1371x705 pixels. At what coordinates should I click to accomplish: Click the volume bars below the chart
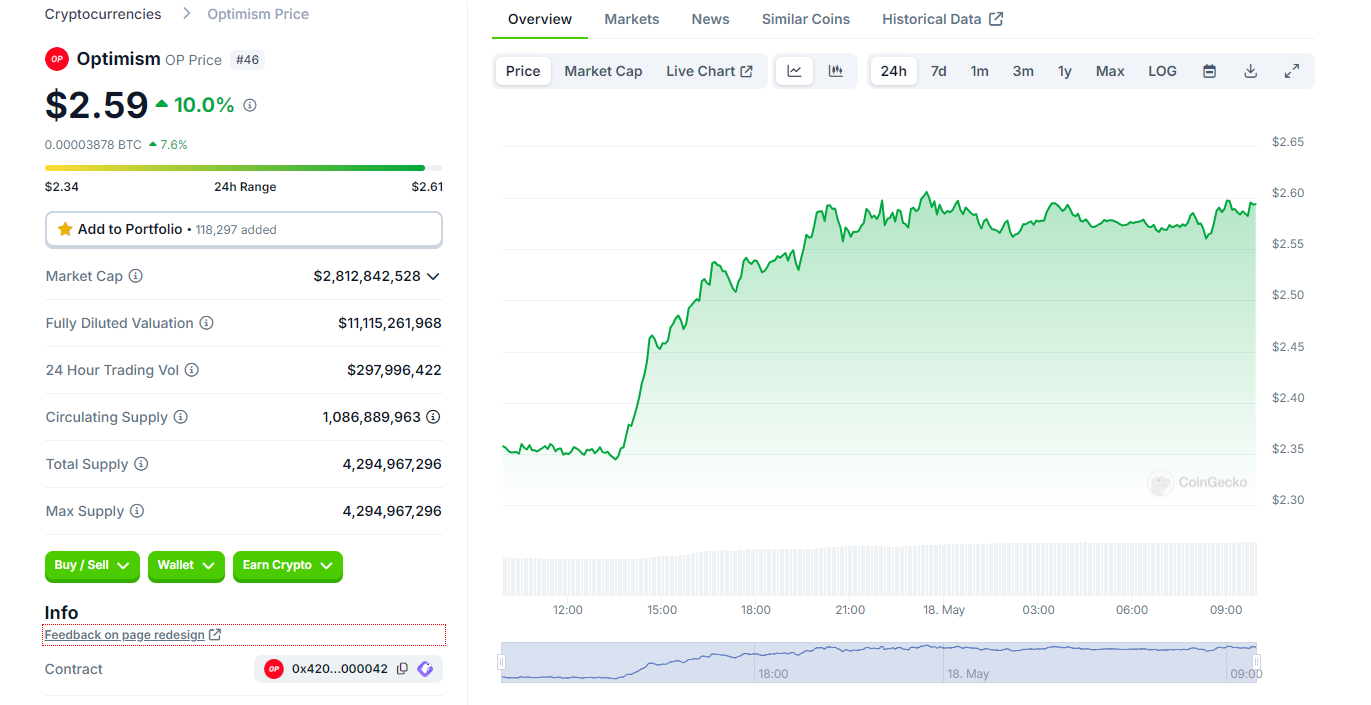click(879, 569)
